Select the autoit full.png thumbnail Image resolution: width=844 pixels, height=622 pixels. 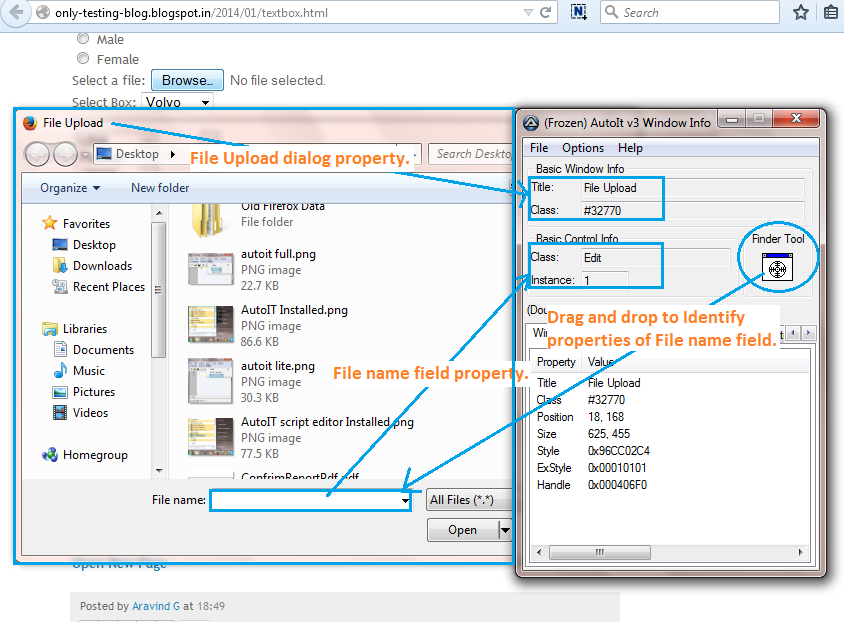pos(210,269)
